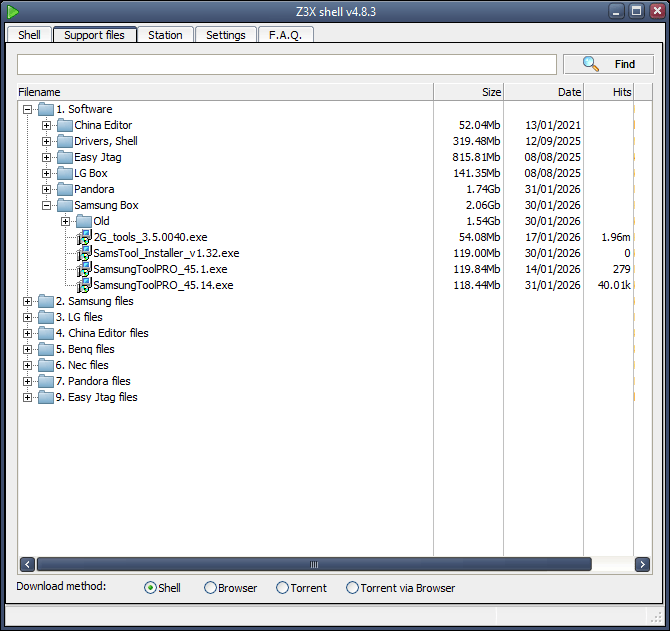Expand the Old subfolder node
Viewport: 670px width, 631px height.
[65, 221]
